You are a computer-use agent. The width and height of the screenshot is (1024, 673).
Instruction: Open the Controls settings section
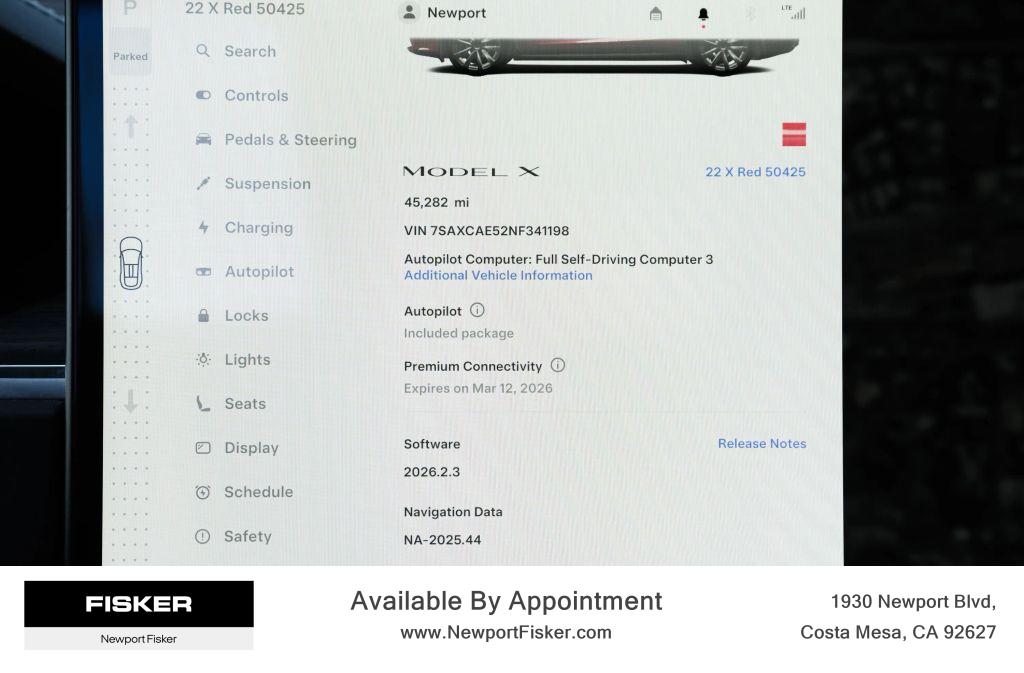pos(242,95)
